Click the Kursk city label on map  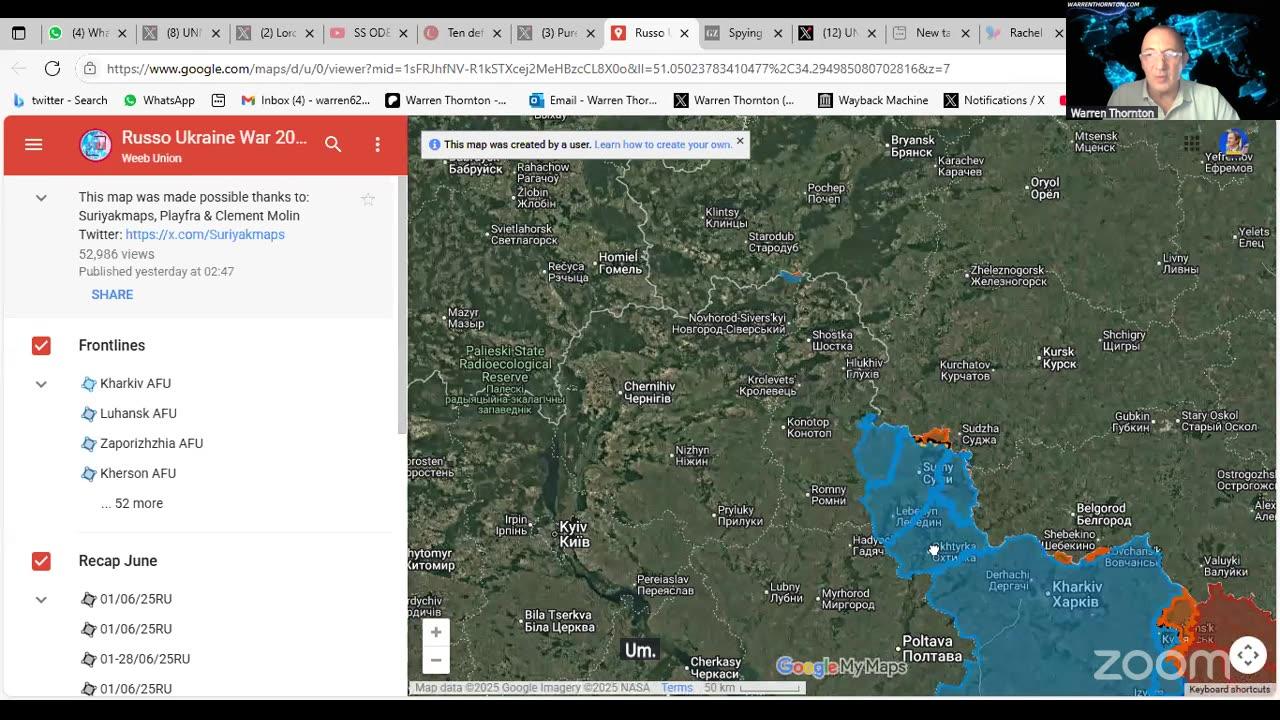1058,358
